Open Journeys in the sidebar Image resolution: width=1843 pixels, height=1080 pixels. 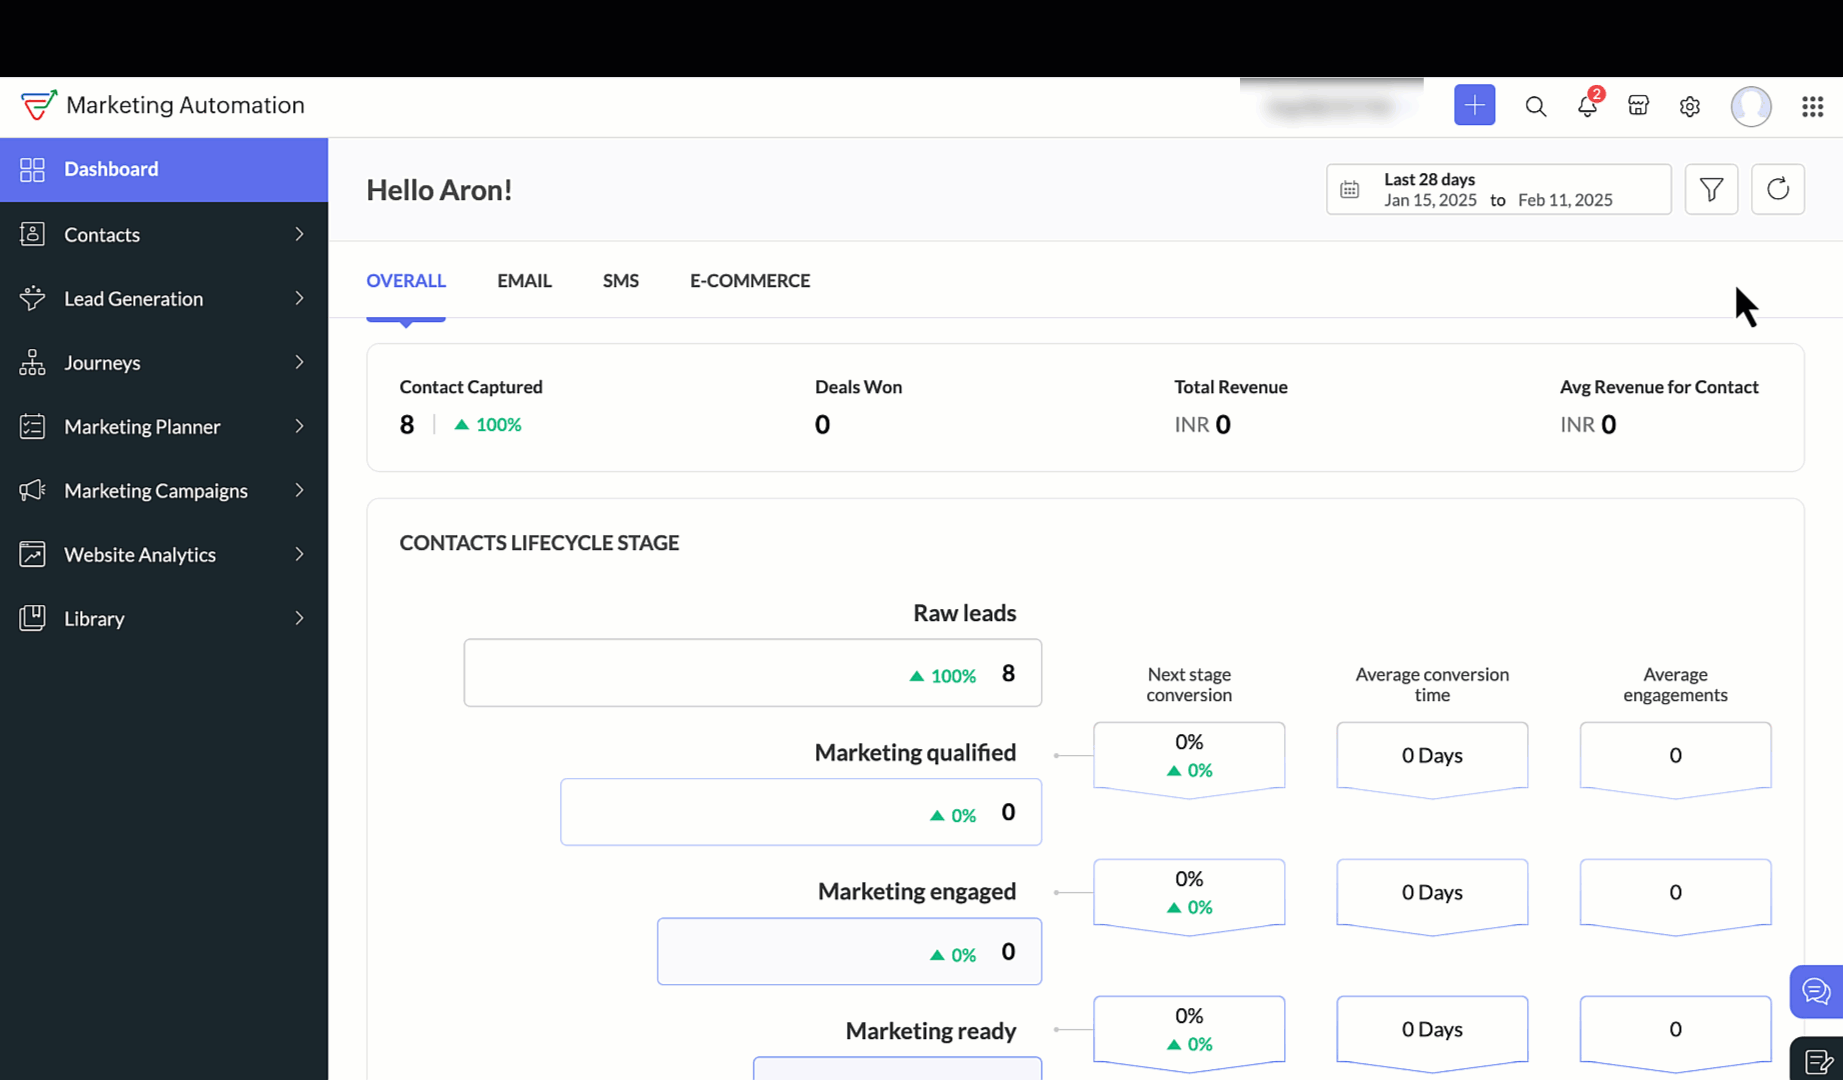tap(164, 362)
